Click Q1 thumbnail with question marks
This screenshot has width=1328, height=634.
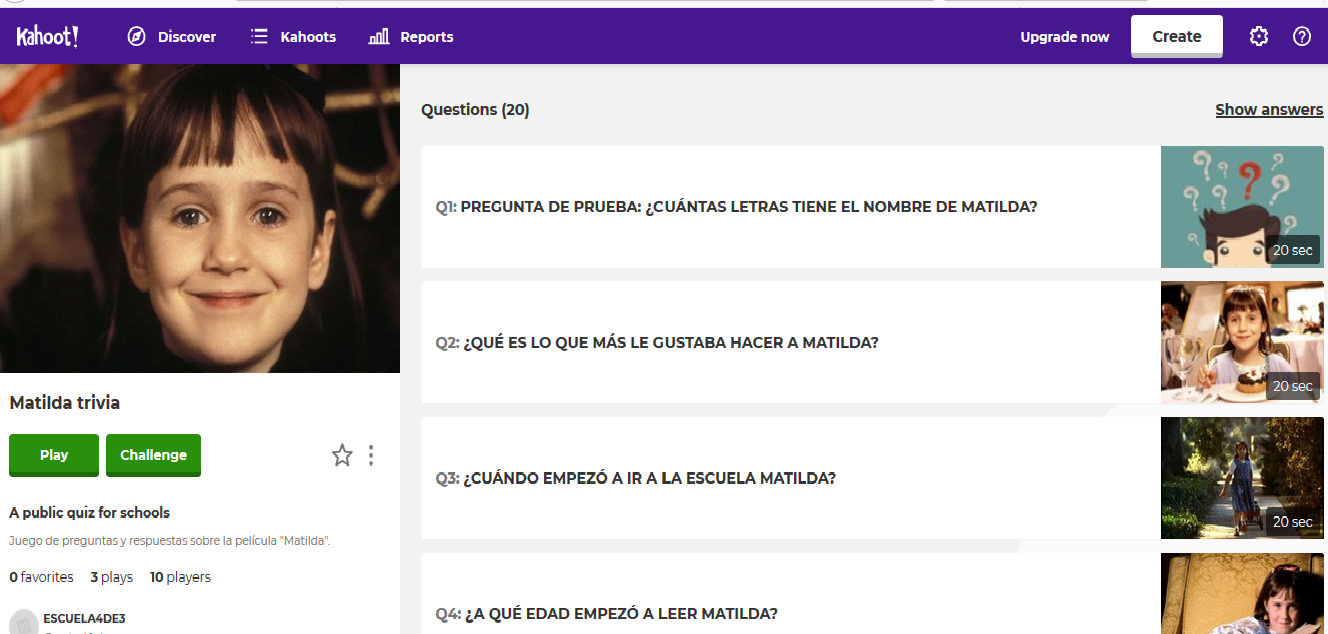pos(1242,207)
